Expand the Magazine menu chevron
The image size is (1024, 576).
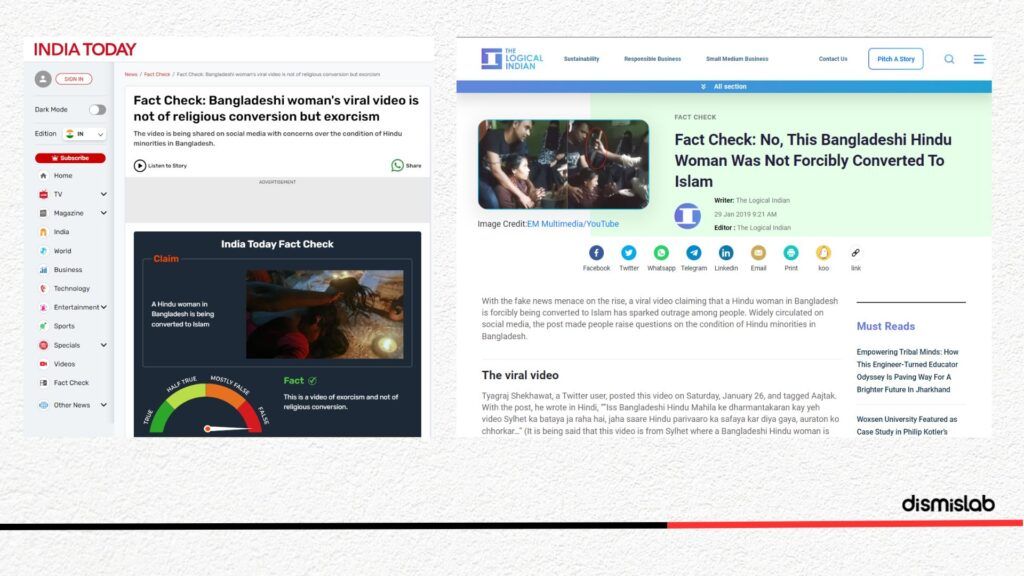tap(103, 214)
